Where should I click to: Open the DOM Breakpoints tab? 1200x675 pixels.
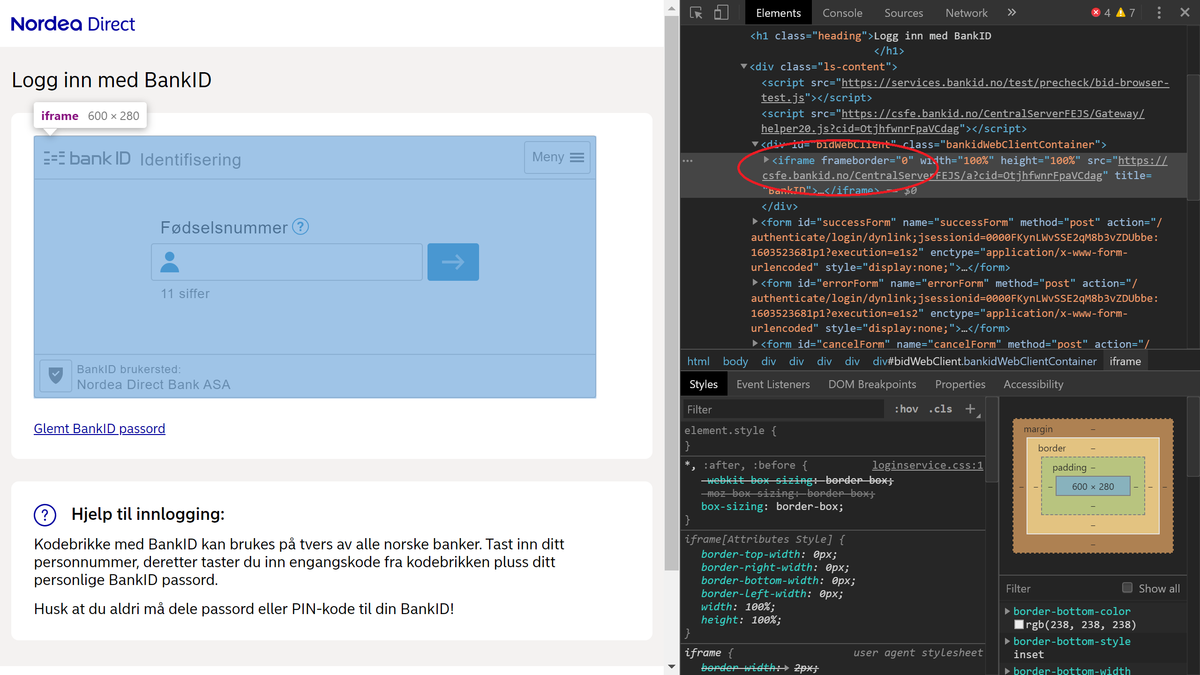pos(872,384)
